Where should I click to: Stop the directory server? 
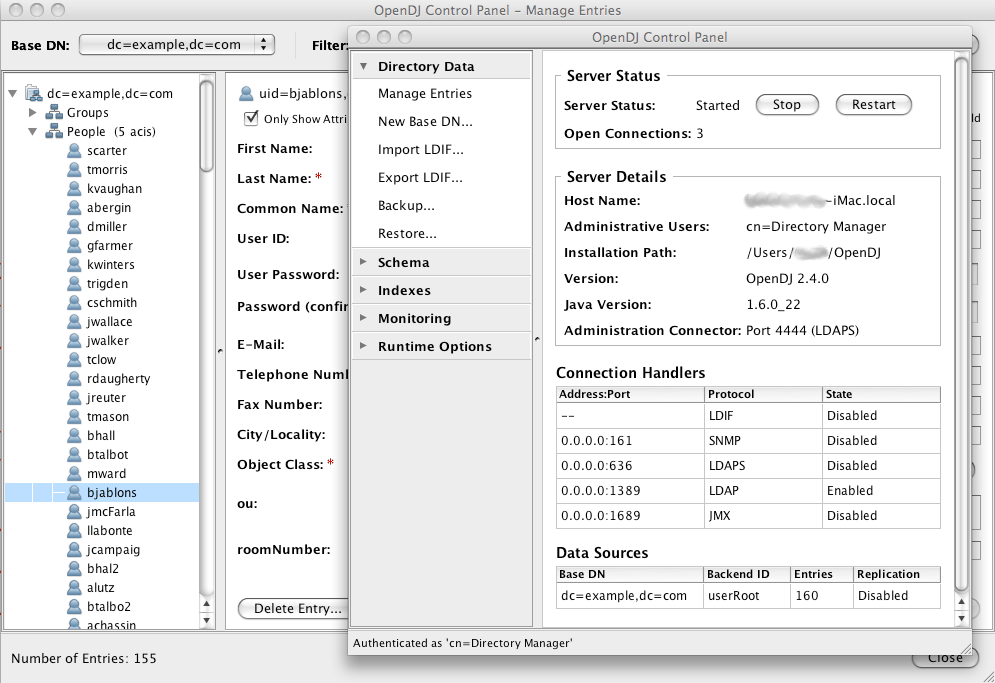click(787, 105)
